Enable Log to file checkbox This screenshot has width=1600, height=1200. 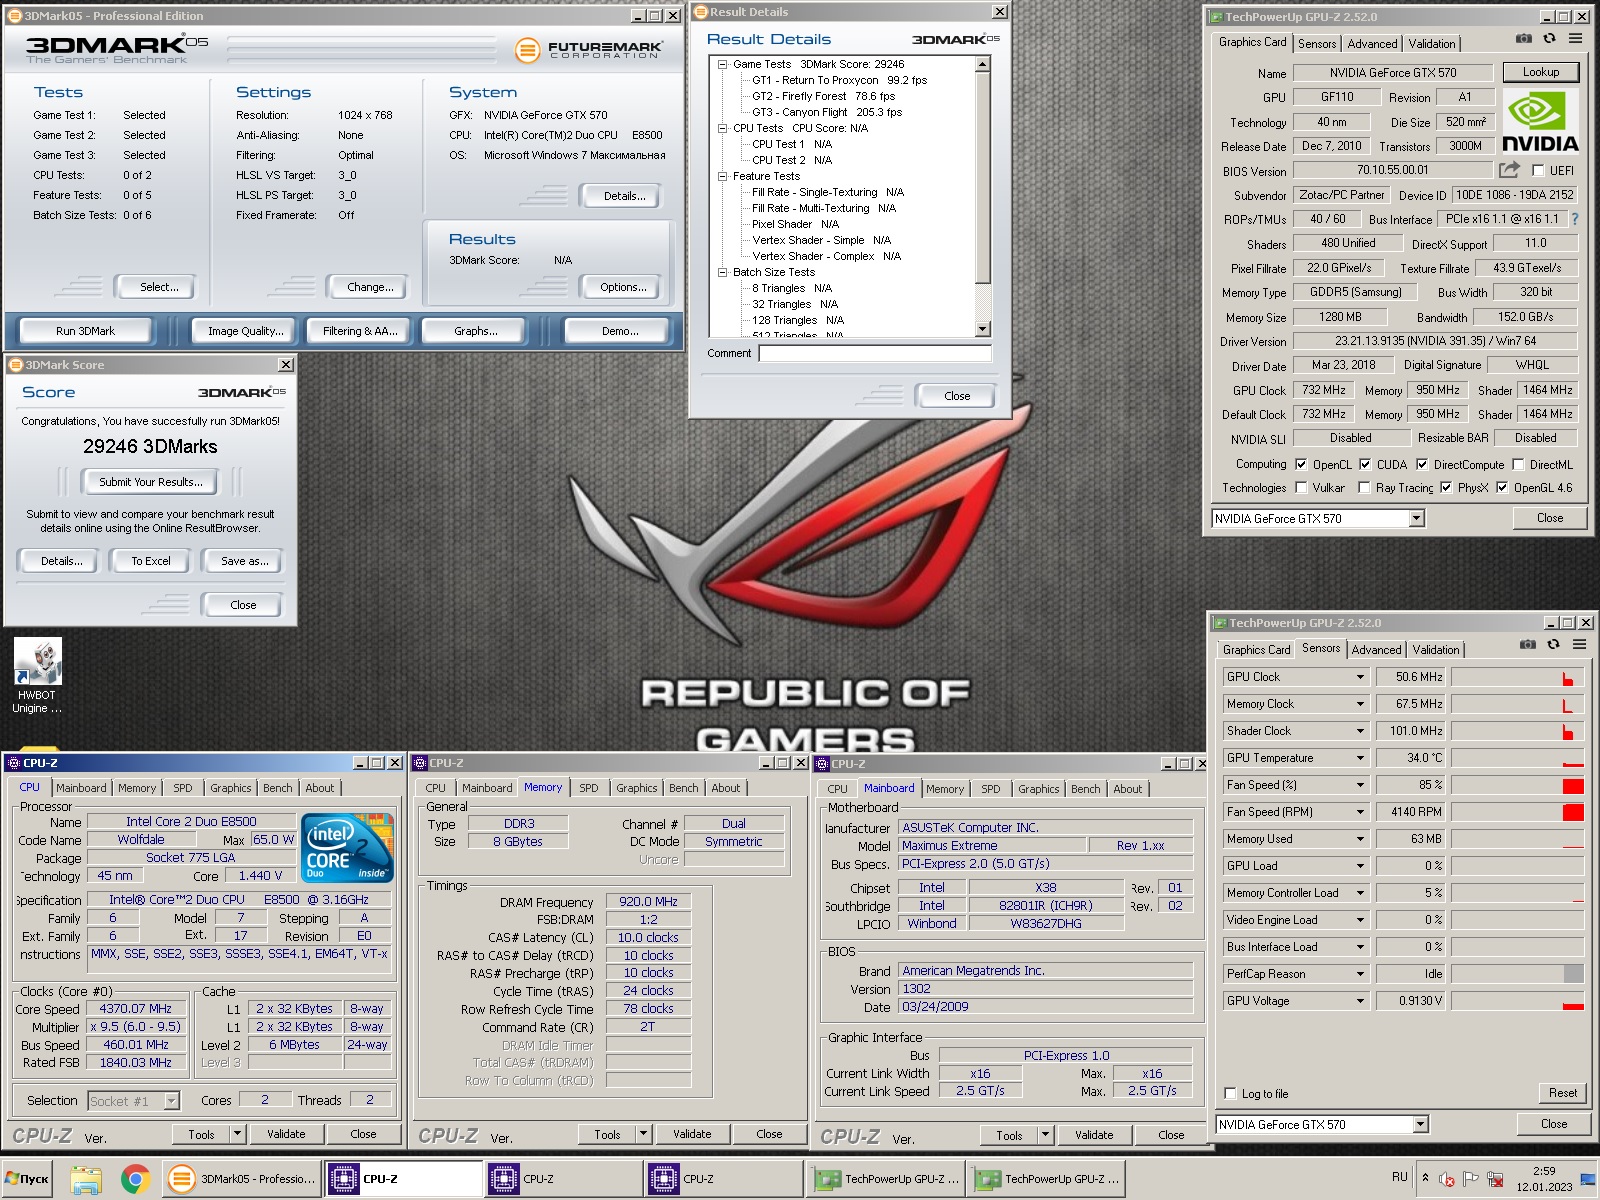coord(1231,1093)
